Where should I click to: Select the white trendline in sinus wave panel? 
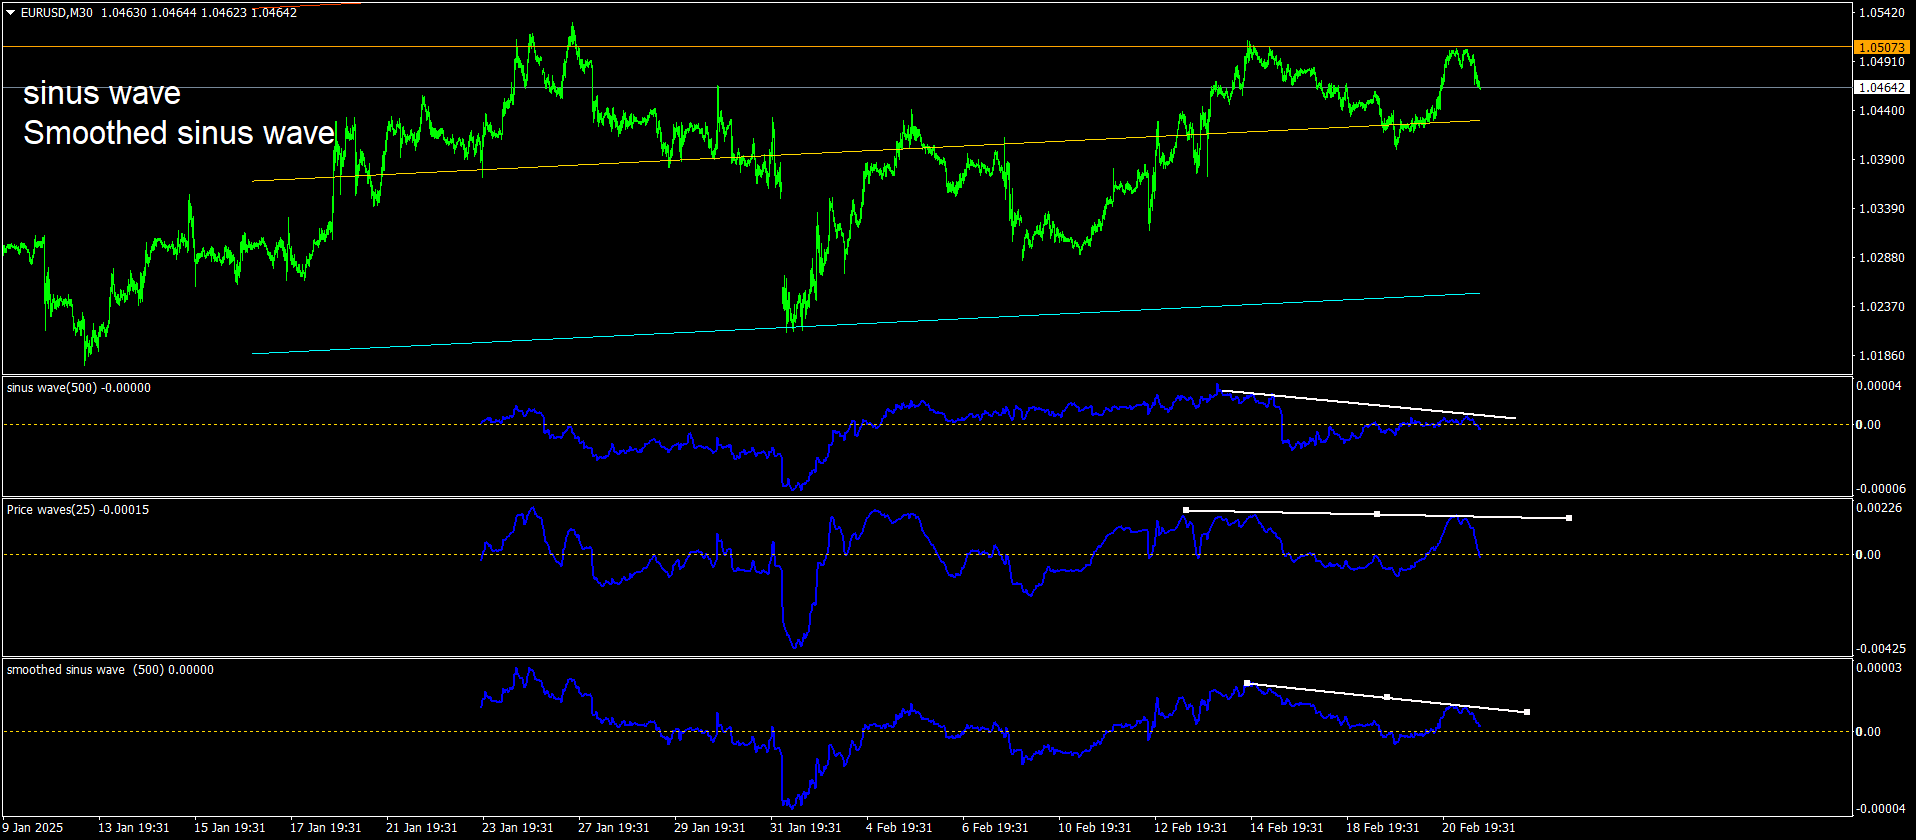click(1367, 404)
